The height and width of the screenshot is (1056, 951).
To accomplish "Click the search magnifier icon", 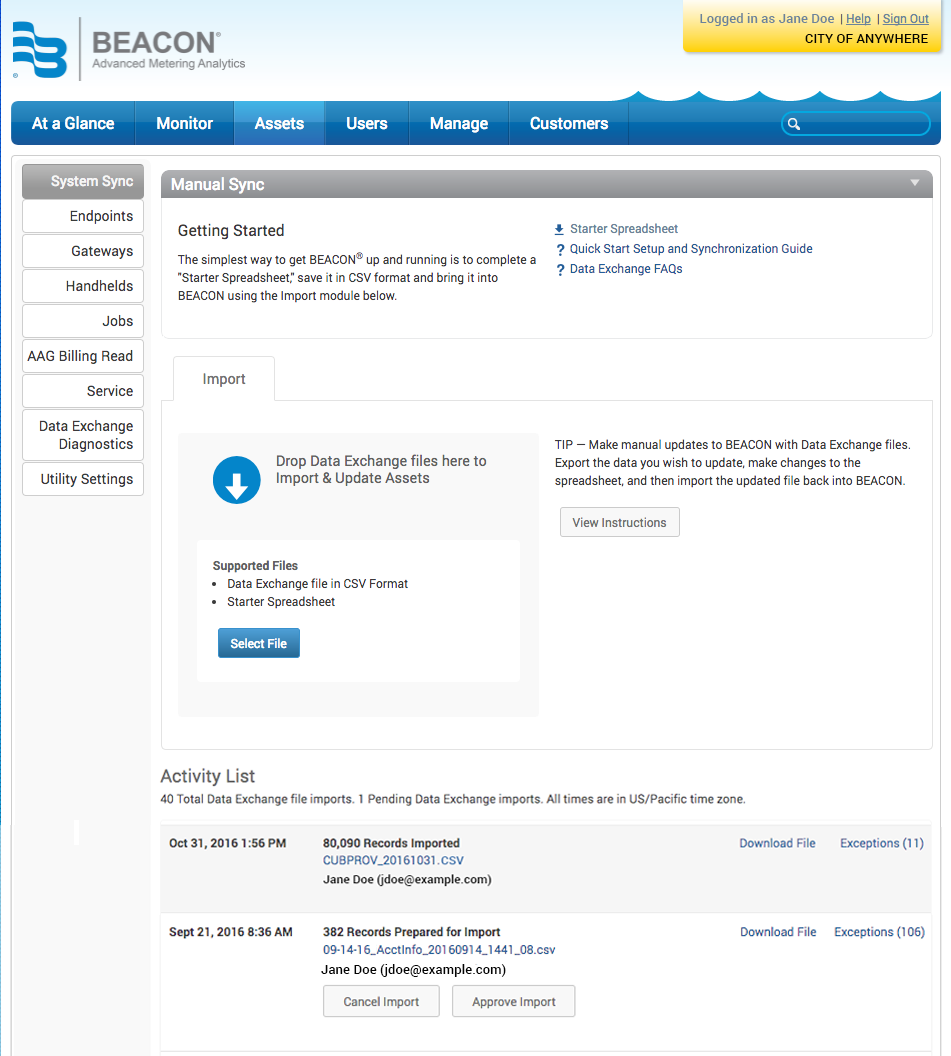I will (x=794, y=123).
